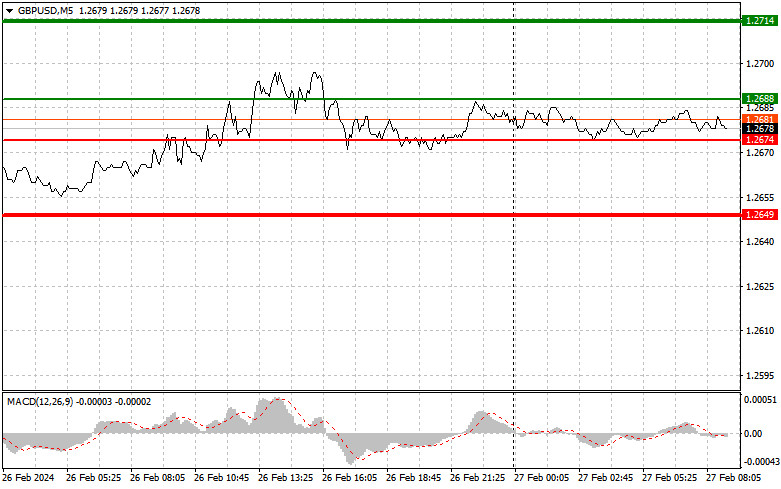Screen dimensions: 781x489
Task: Select the 26 Feb 16:05 time label
Action: click(349, 478)
